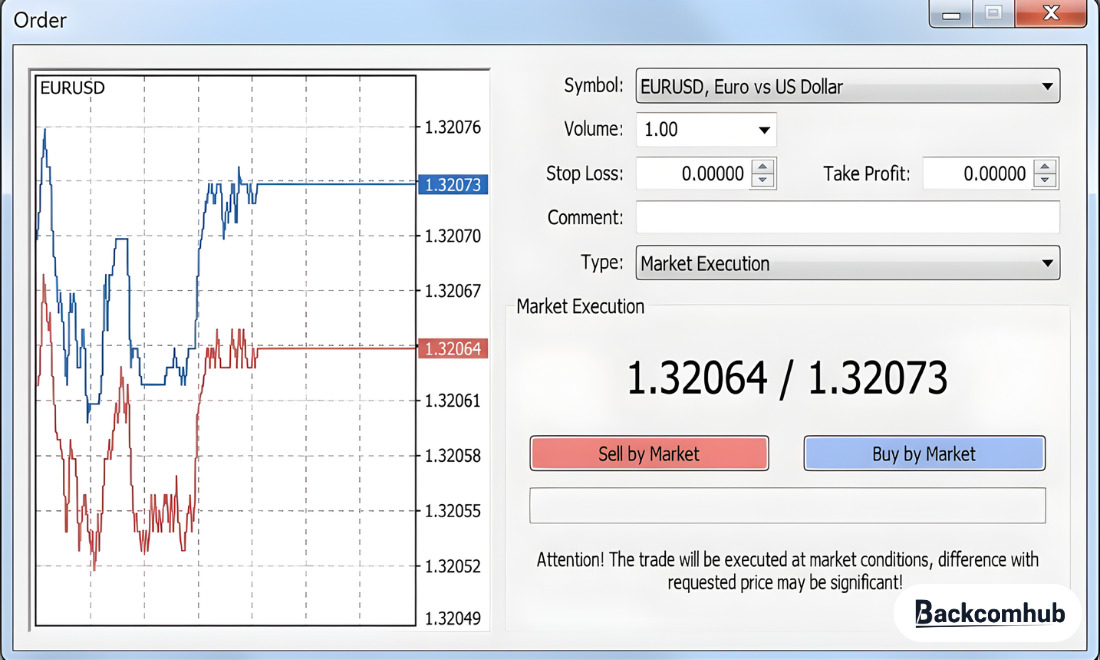Click the blue ask price tag 1.32073

coord(452,184)
